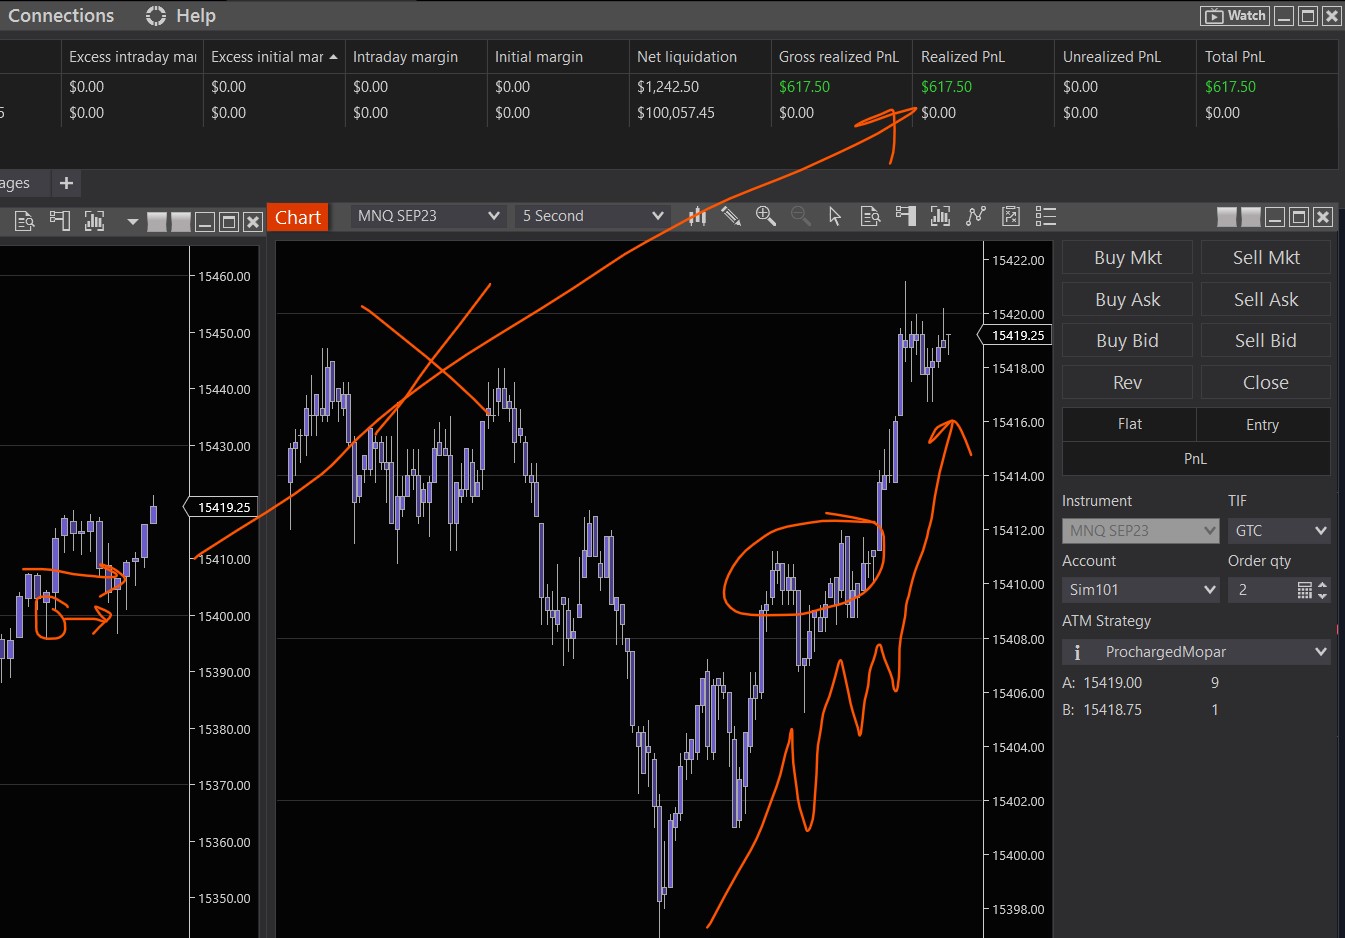The height and width of the screenshot is (938, 1345).
Task: Click the Close position button
Action: (x=1265, y=382)
